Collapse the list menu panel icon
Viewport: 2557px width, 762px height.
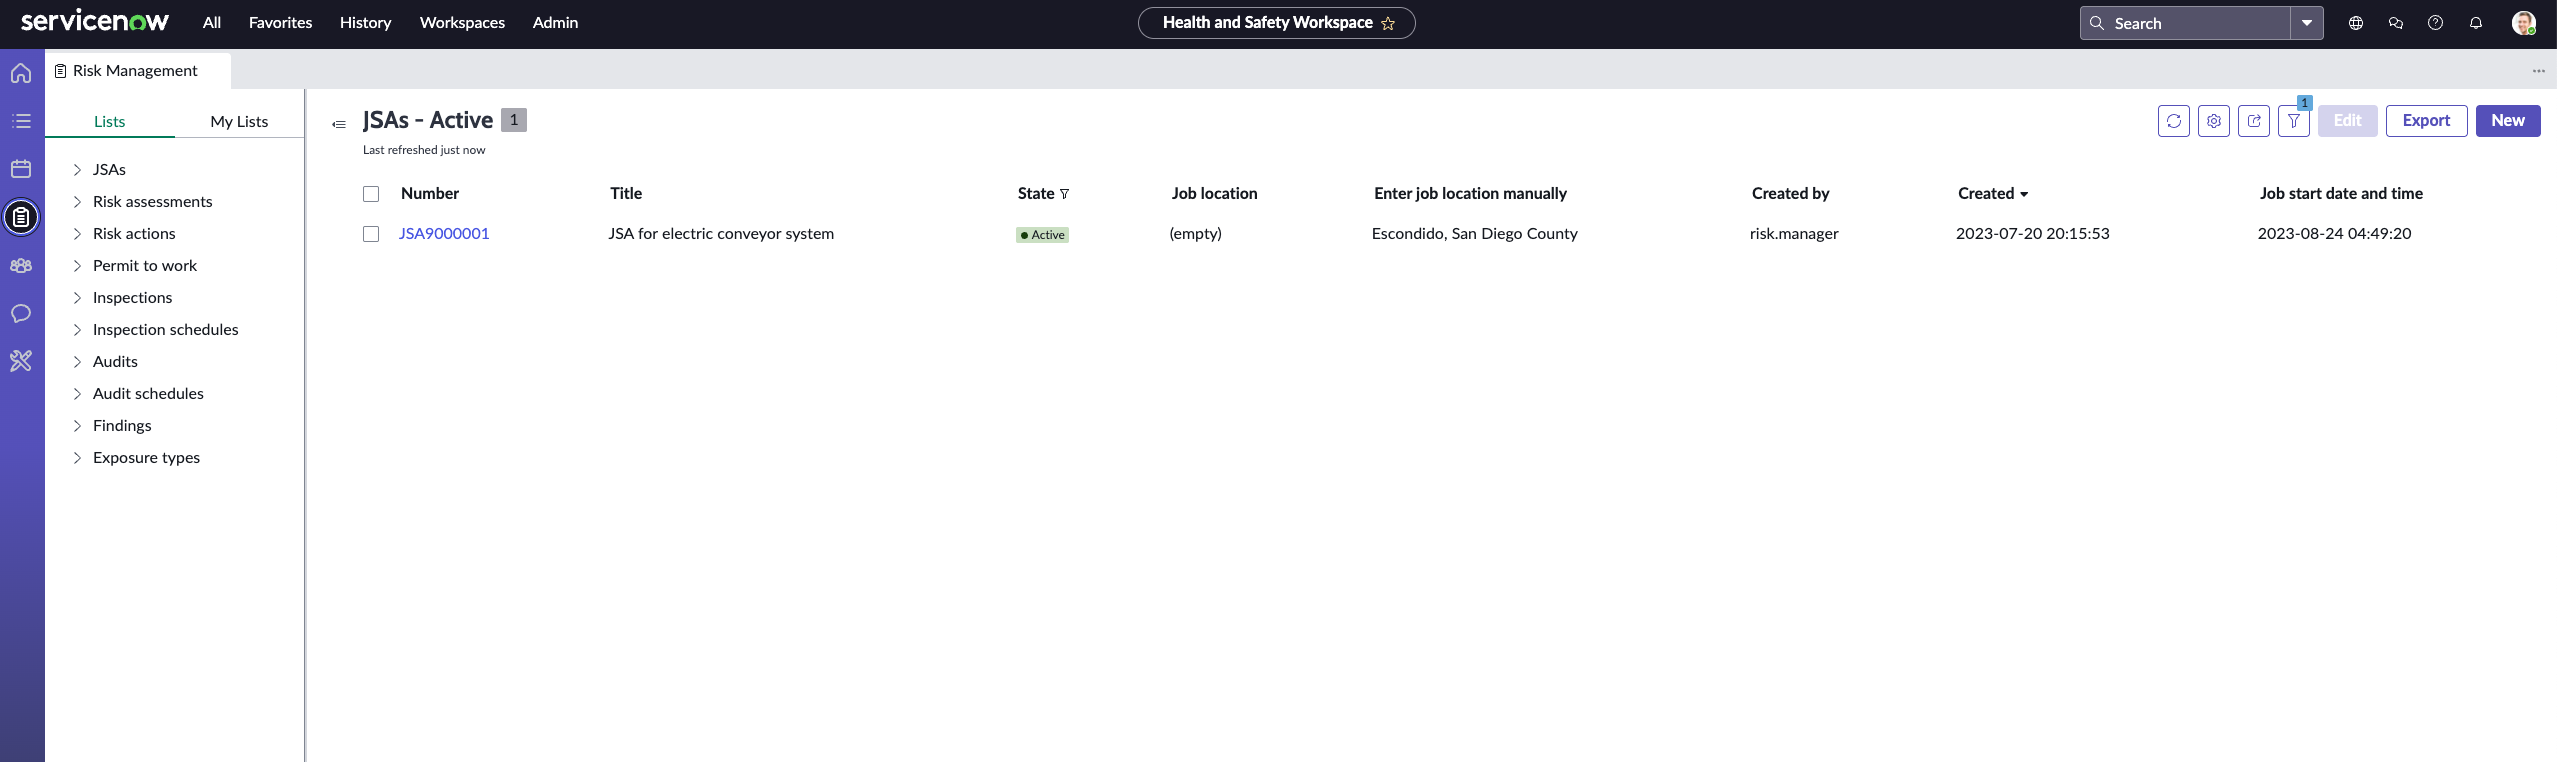tap(339, 124)
